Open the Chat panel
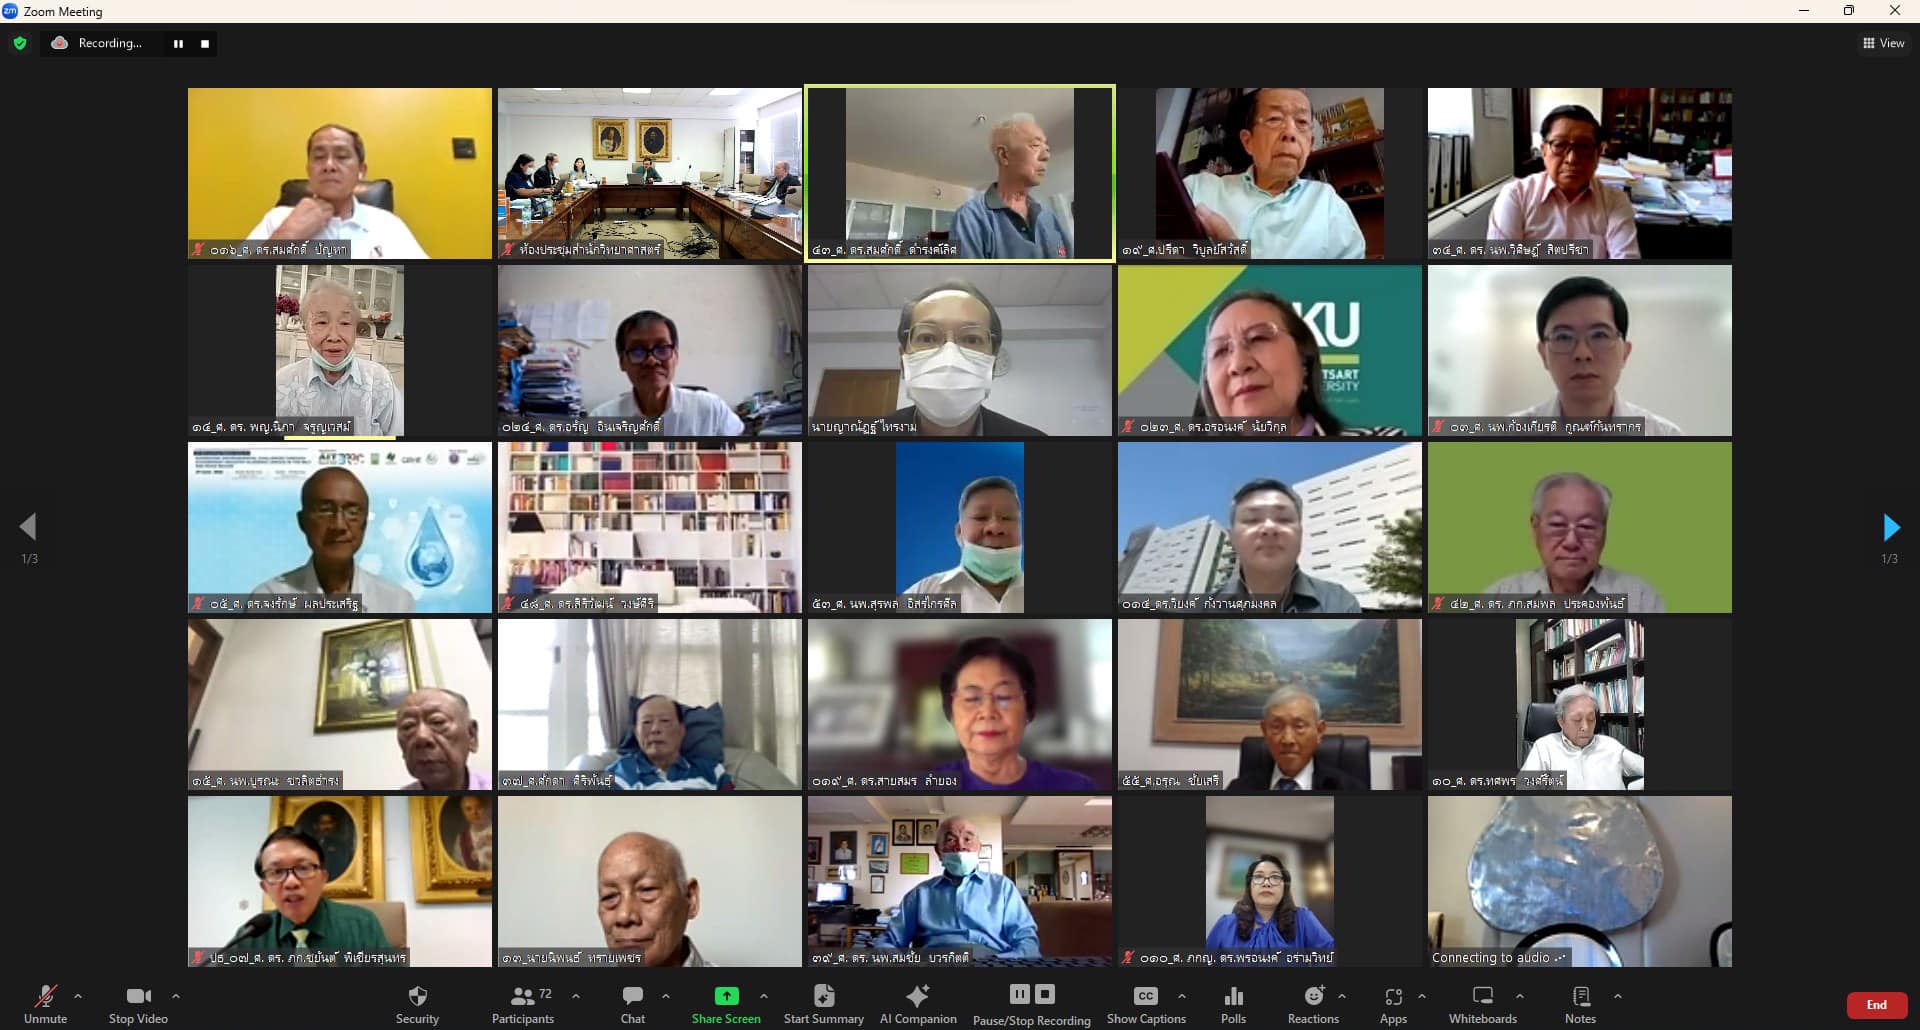 (x=632, y=1003)
